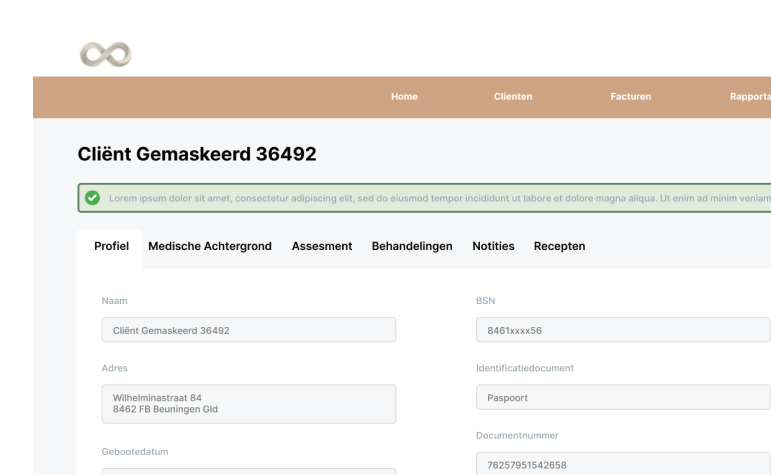Click the Documentnummer input field
771x475 pixels.
(x=623, y=464)
